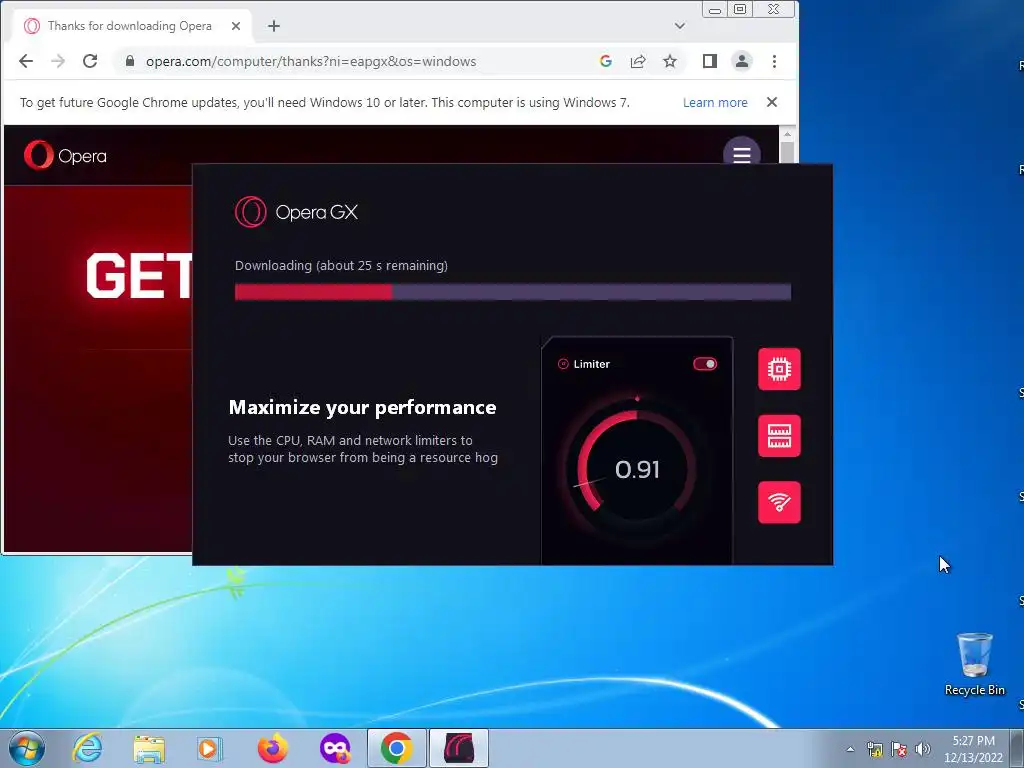Switch to Opera GX installer in taskbar

458,748
